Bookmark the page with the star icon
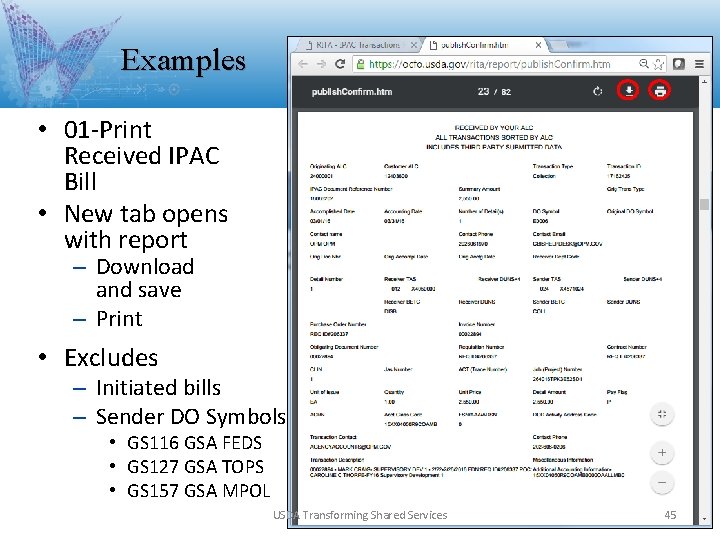The width and height of the screenshot is (720, 540). [x=658, y=64]
